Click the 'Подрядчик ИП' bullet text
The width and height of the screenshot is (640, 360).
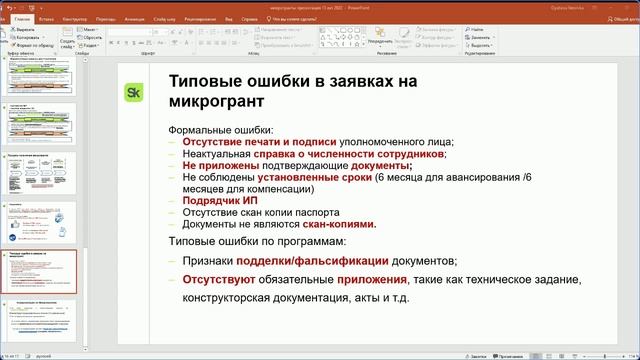(x=220, y=200)
